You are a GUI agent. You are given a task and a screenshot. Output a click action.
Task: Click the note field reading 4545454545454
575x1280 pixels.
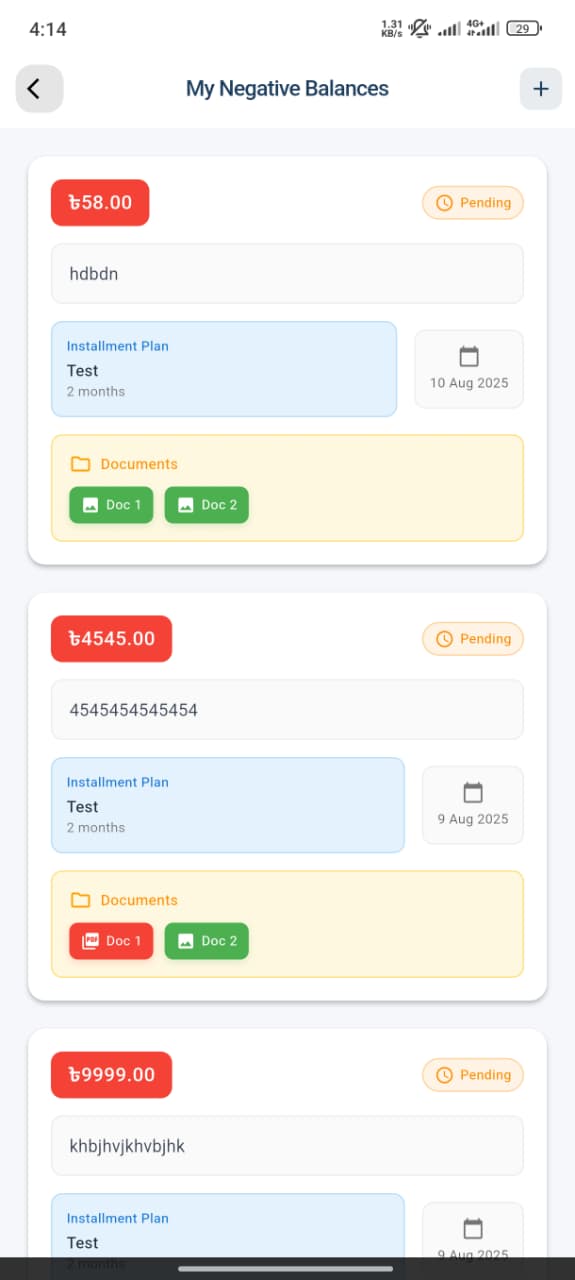tap(287, 710)
